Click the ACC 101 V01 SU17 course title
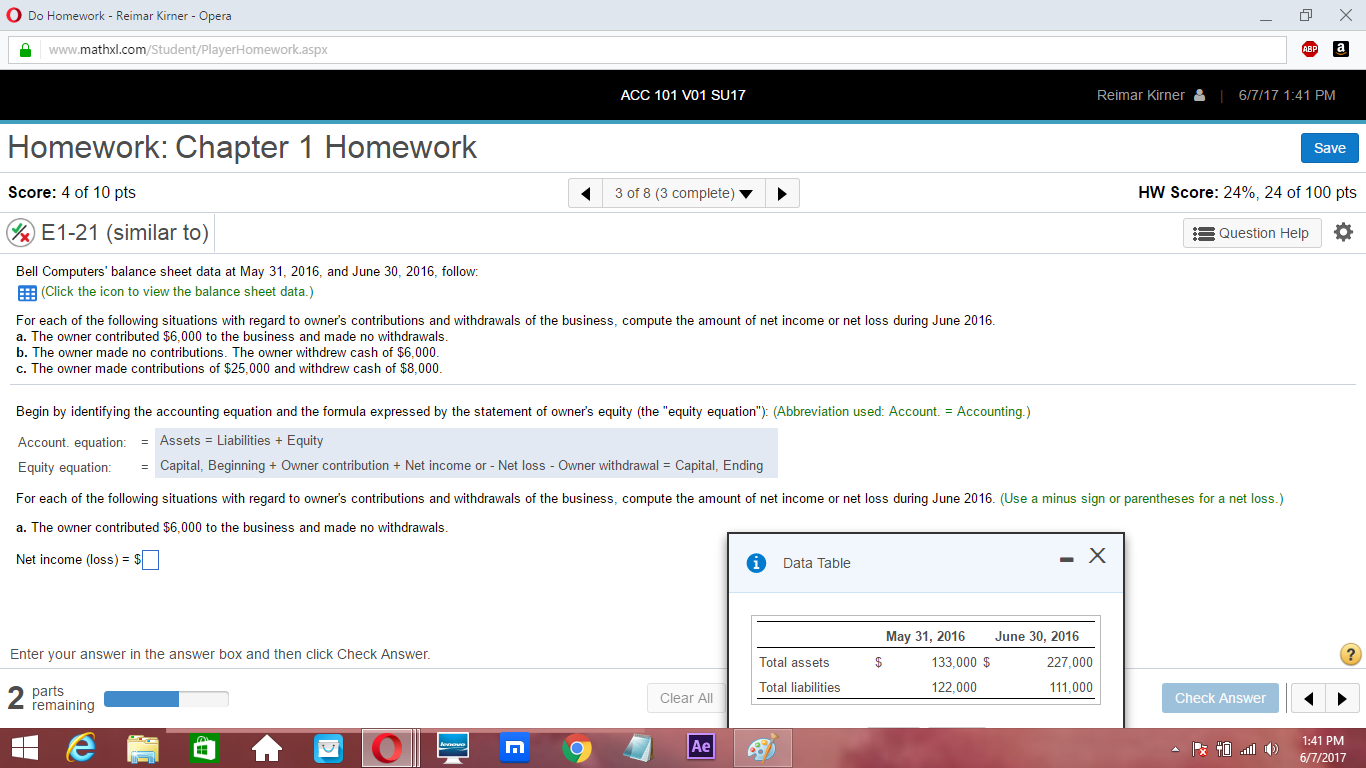The width and height of the screenshot is (1366, 768). pyautogui.click(x=683, y=96)
